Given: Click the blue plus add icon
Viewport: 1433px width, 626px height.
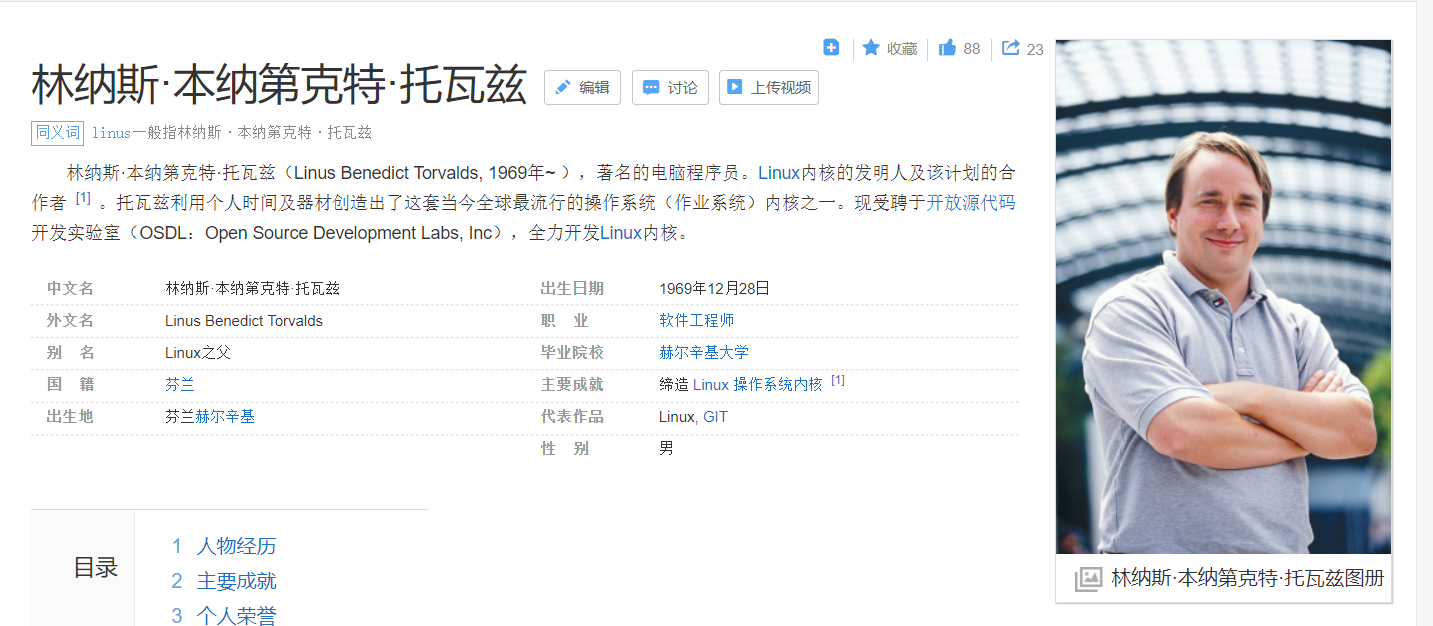Looking at the screenshot, I should [x=831, y=47].
